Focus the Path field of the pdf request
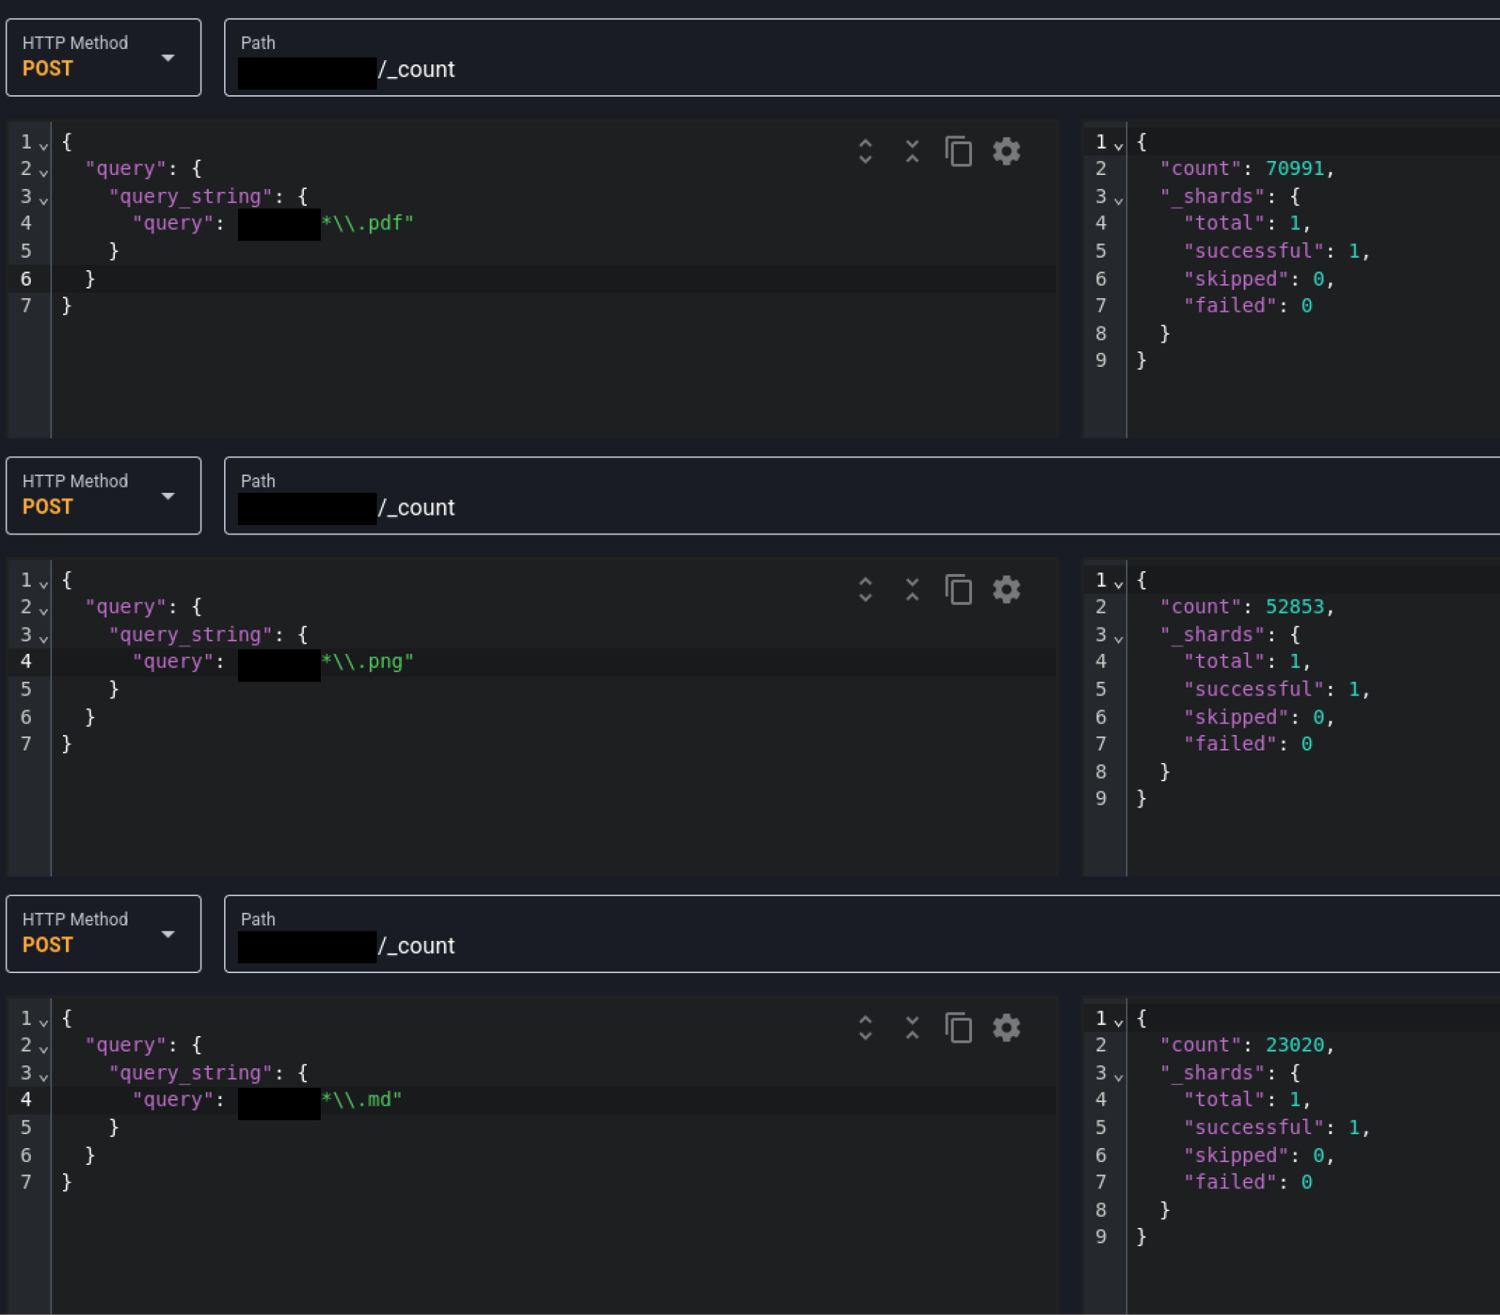Image resolution: width=1500 pixels, height=1315 pixels. click(862, 58)
